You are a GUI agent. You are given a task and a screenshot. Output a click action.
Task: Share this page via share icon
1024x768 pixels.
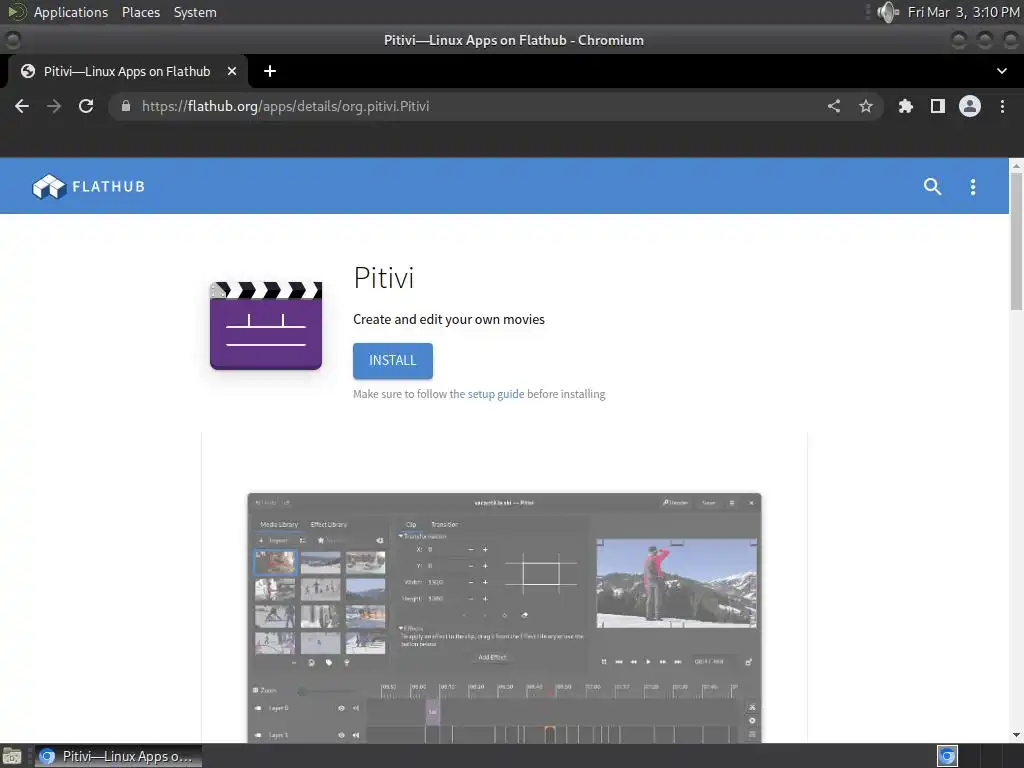[x=834, y=106]
